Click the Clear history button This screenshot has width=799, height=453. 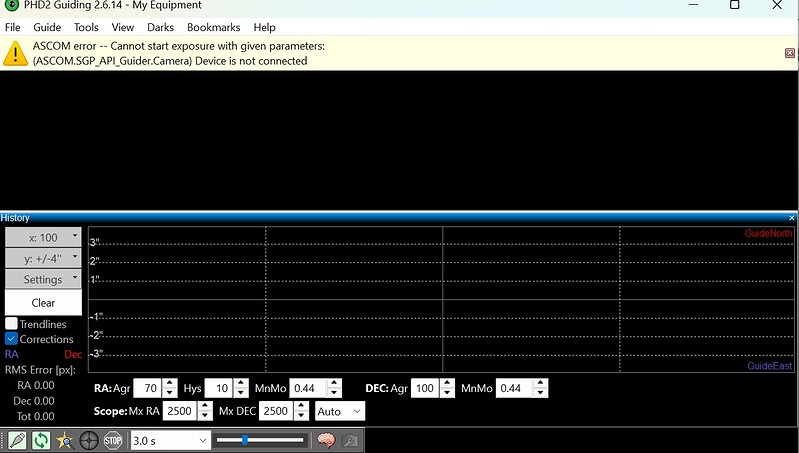[43, 302]
